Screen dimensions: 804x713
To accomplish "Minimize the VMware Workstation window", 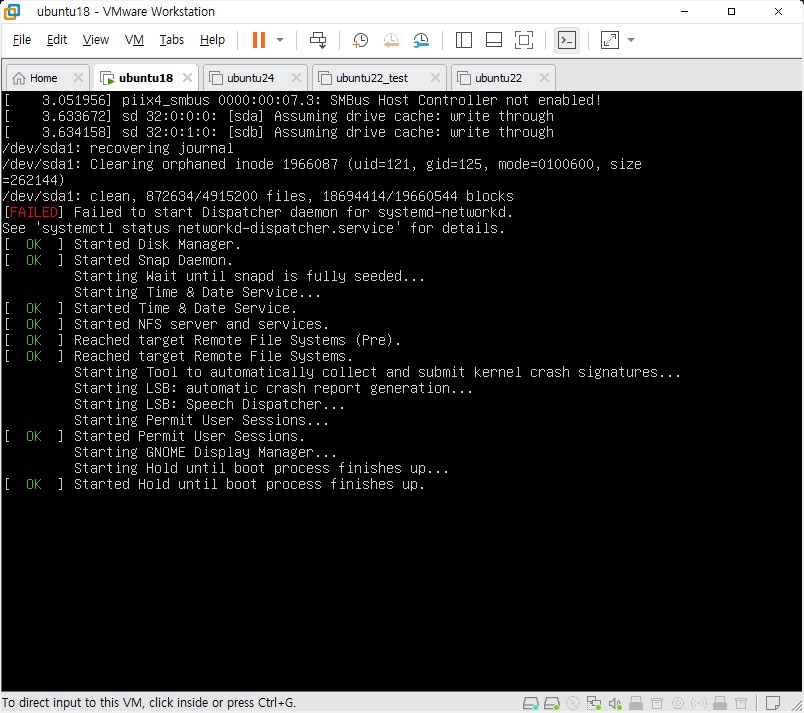I will click(x=685, y=11).
